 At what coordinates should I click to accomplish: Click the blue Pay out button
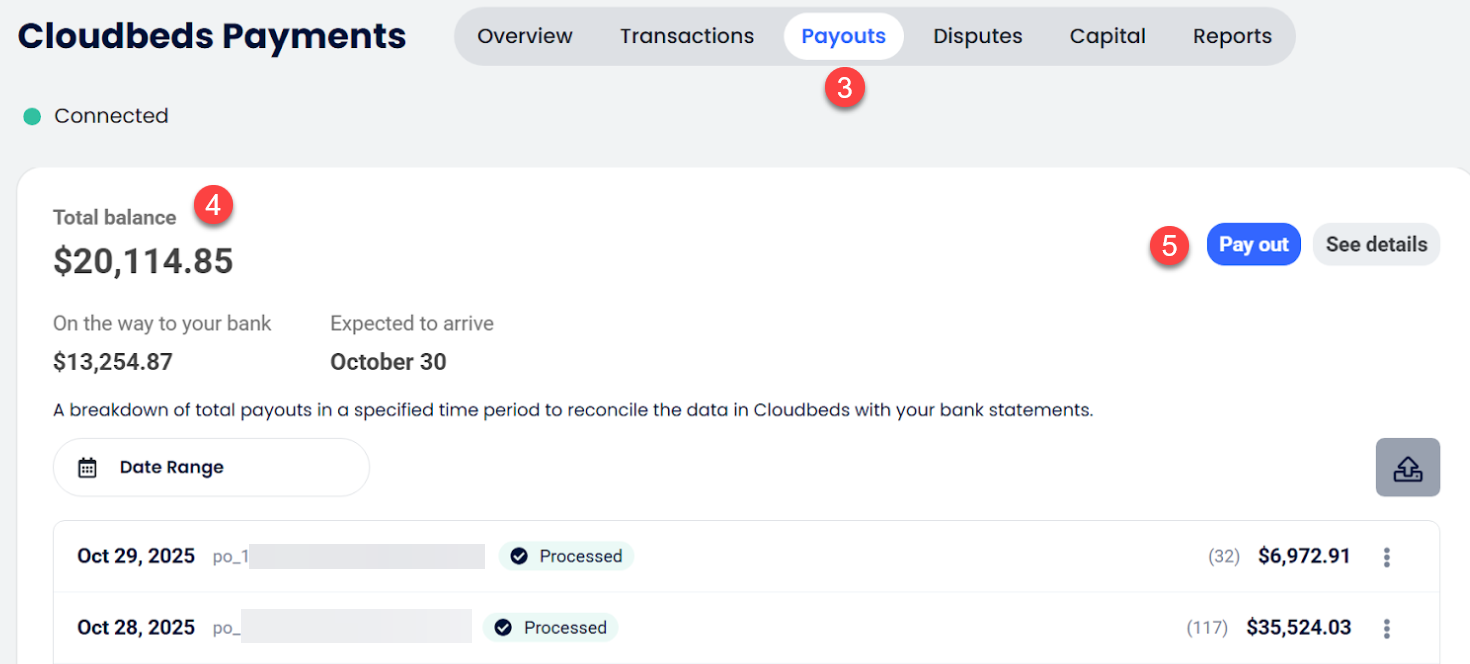[x=1253, y=245]
